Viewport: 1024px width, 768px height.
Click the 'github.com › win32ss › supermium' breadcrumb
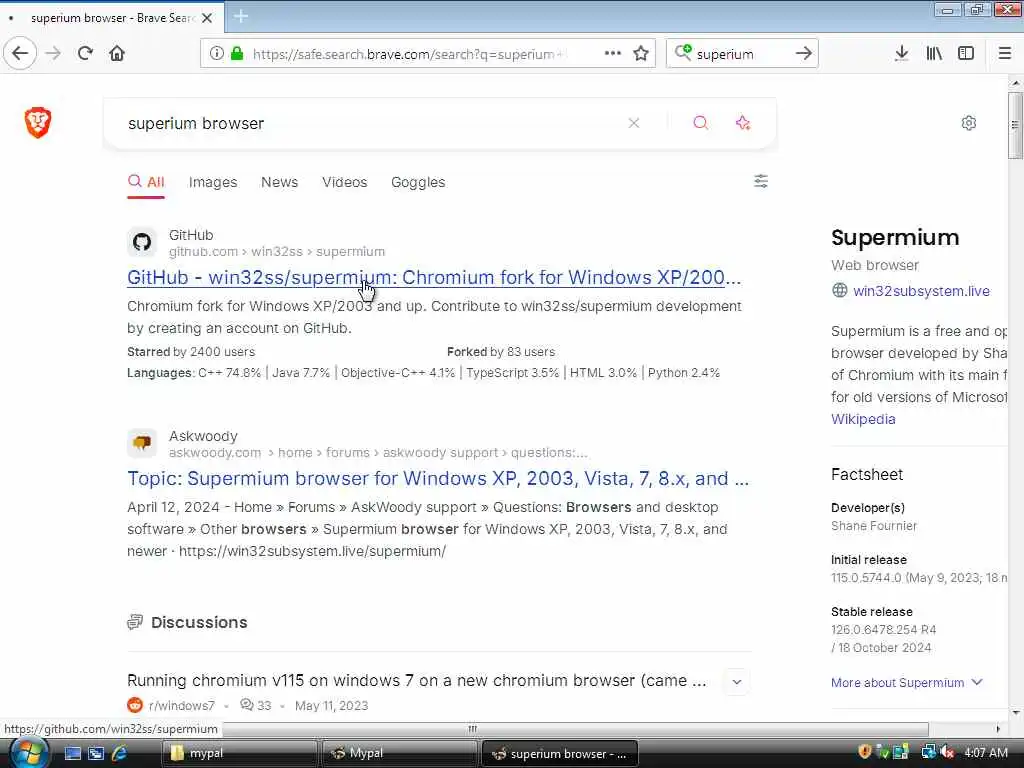277,251
